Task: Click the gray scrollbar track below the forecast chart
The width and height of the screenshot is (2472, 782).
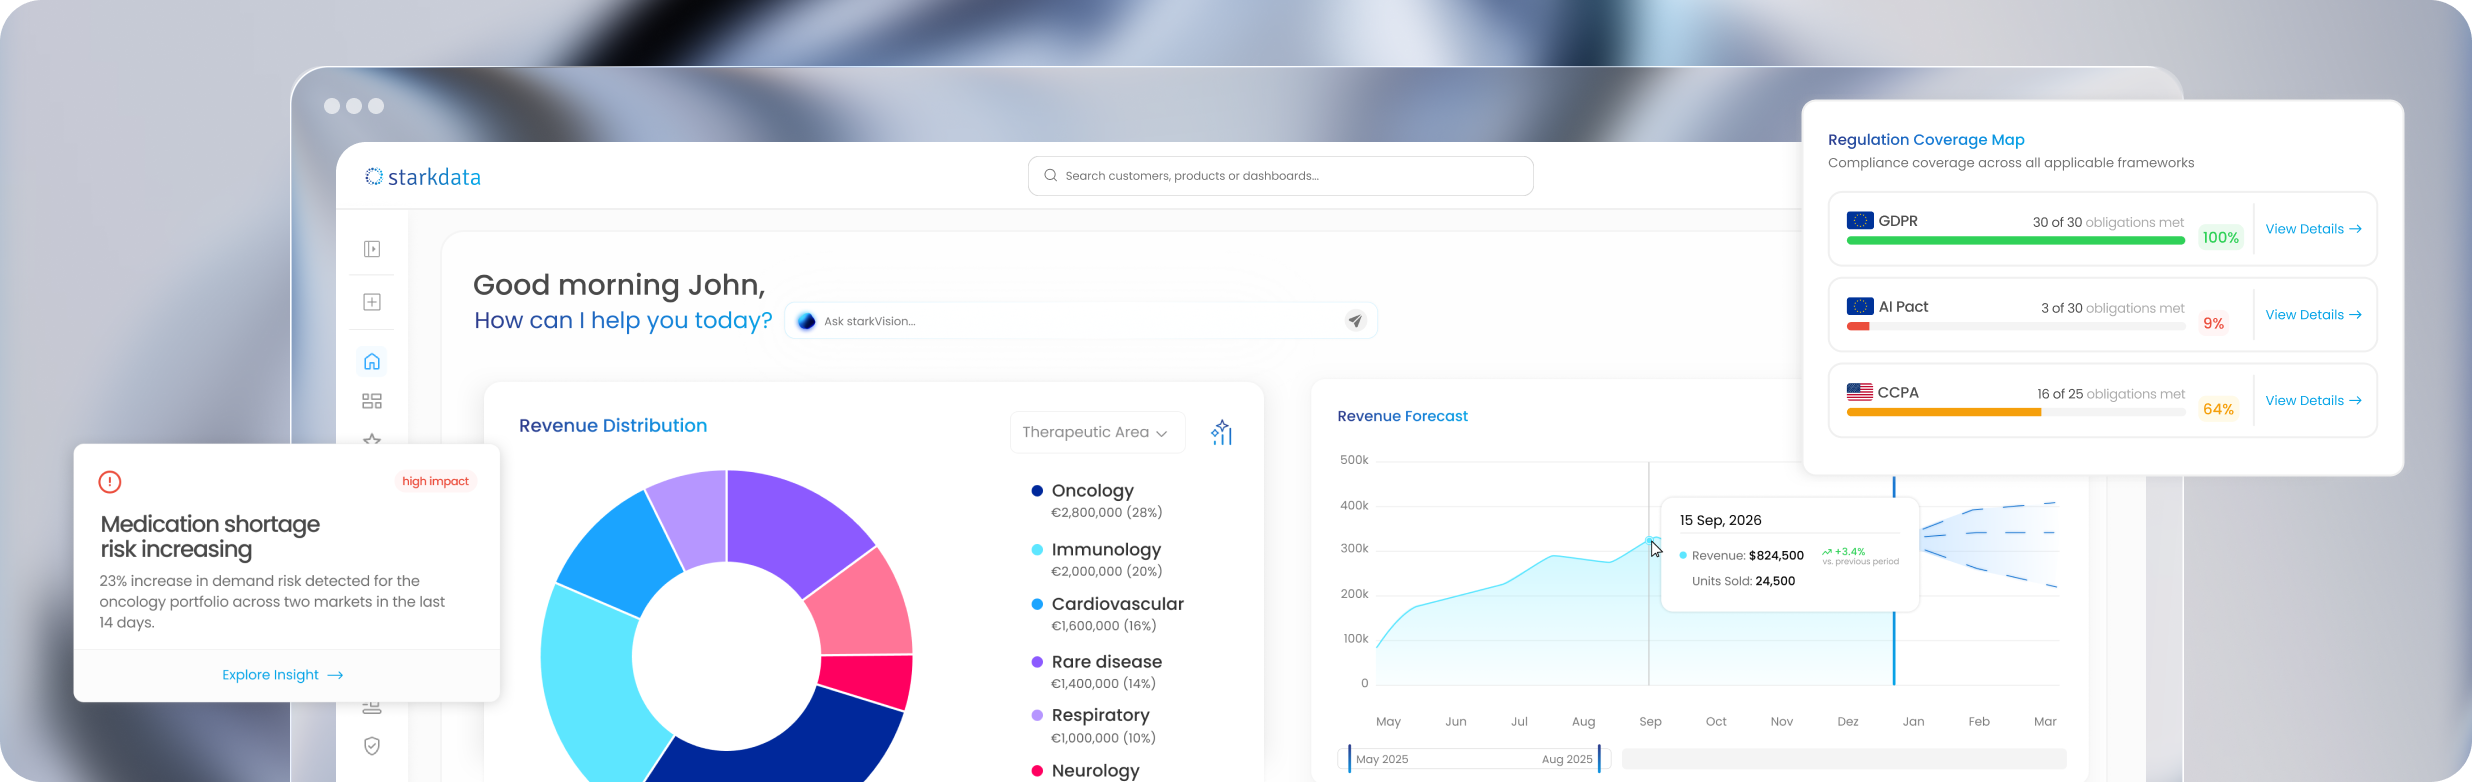Action: point(1843,758)
